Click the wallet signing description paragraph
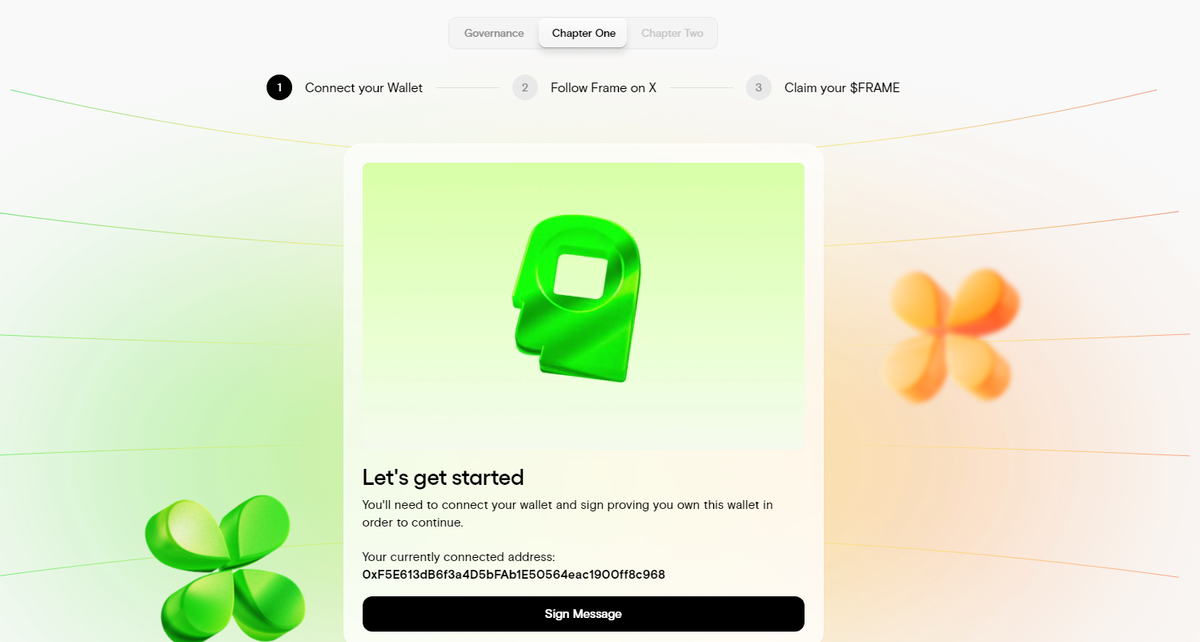 [x=567, y=514]
